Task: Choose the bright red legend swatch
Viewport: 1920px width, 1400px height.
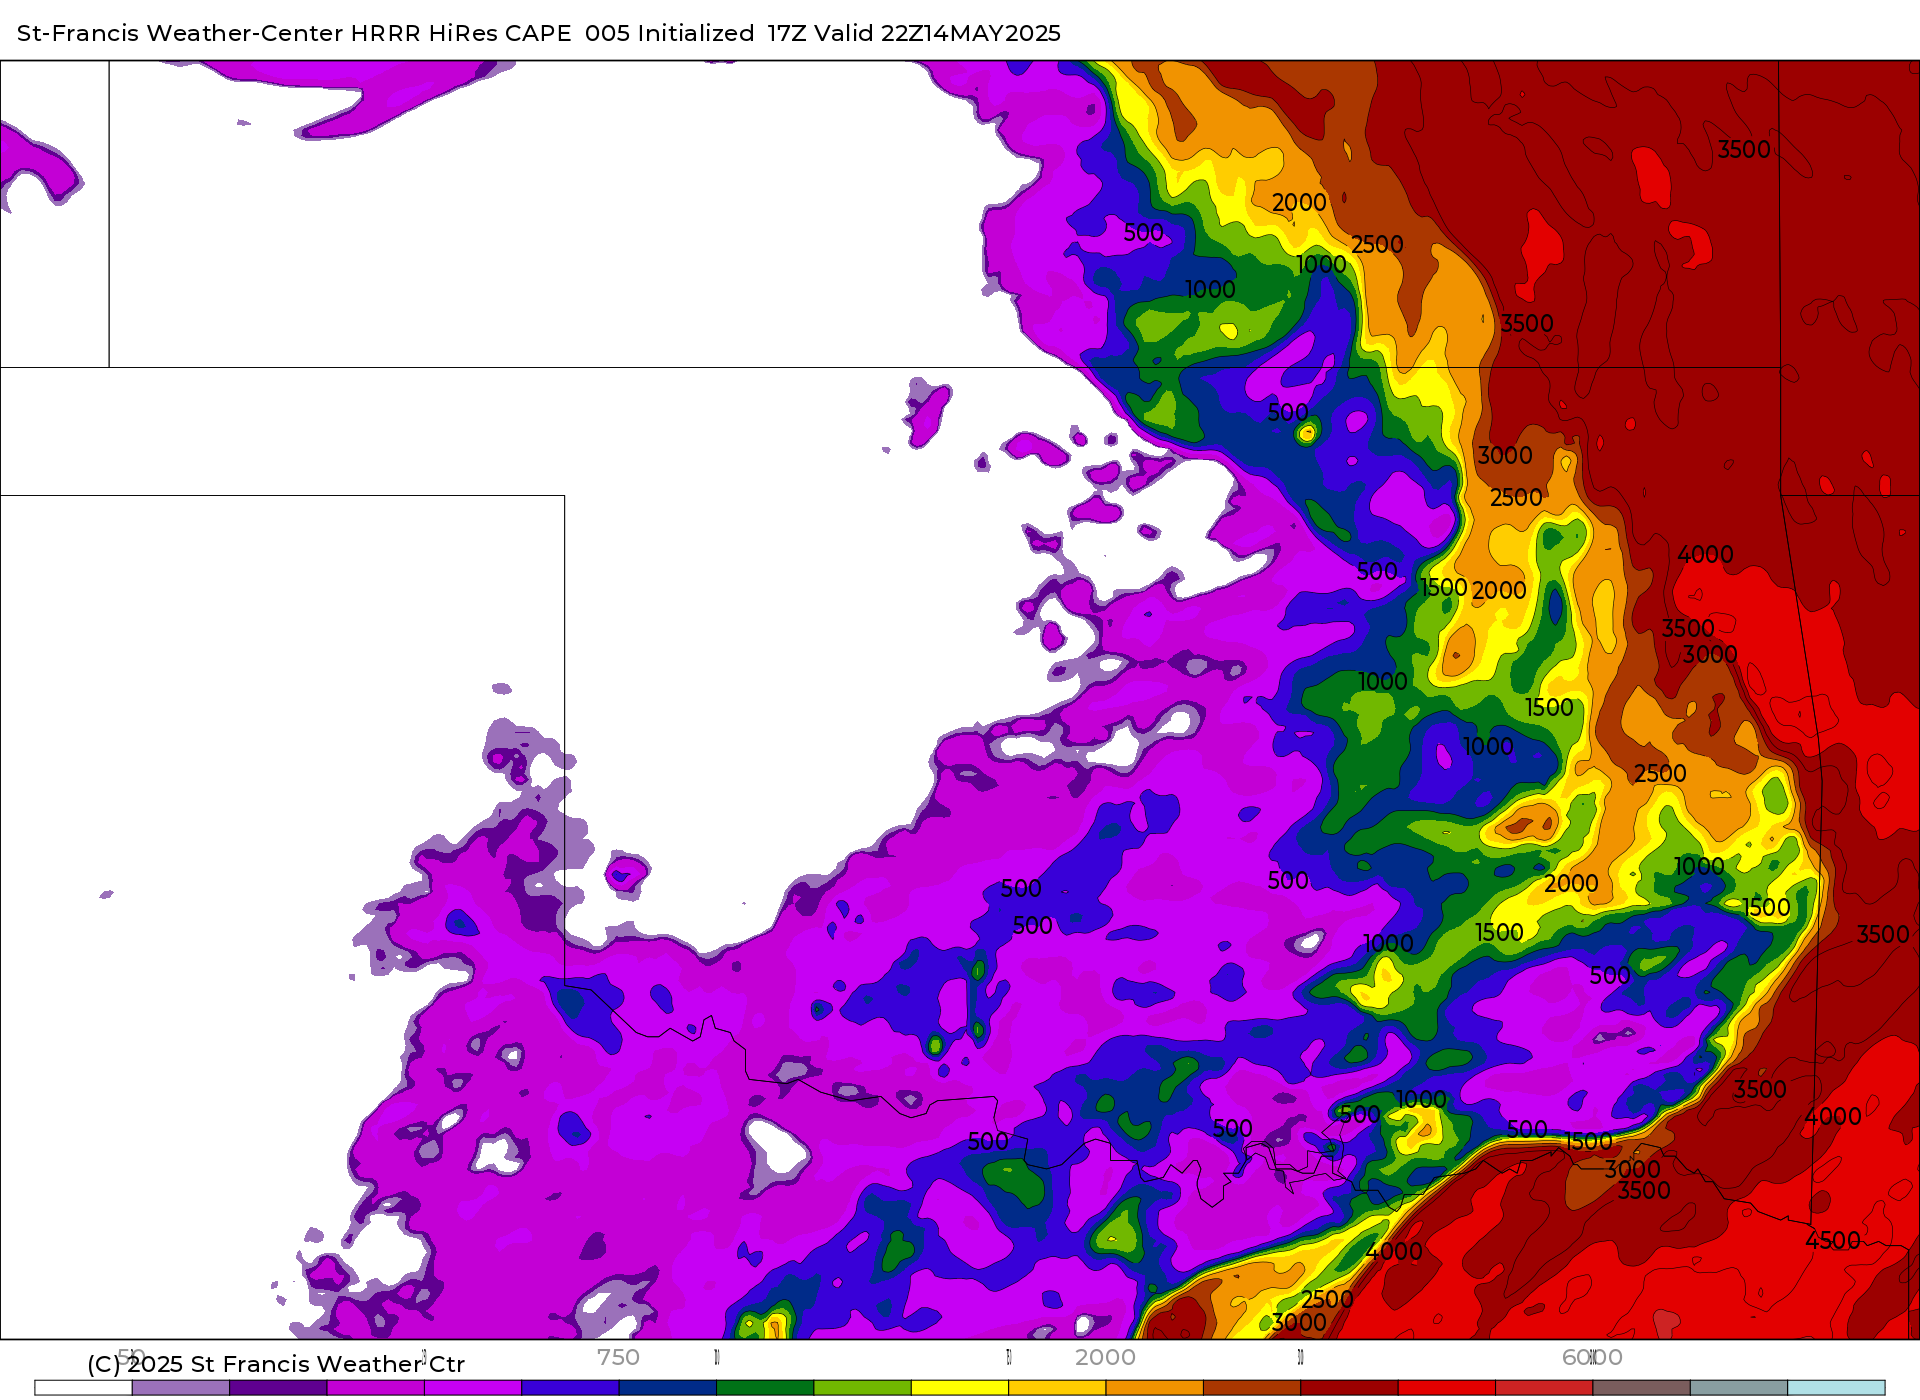Action: point(1447,1388)
